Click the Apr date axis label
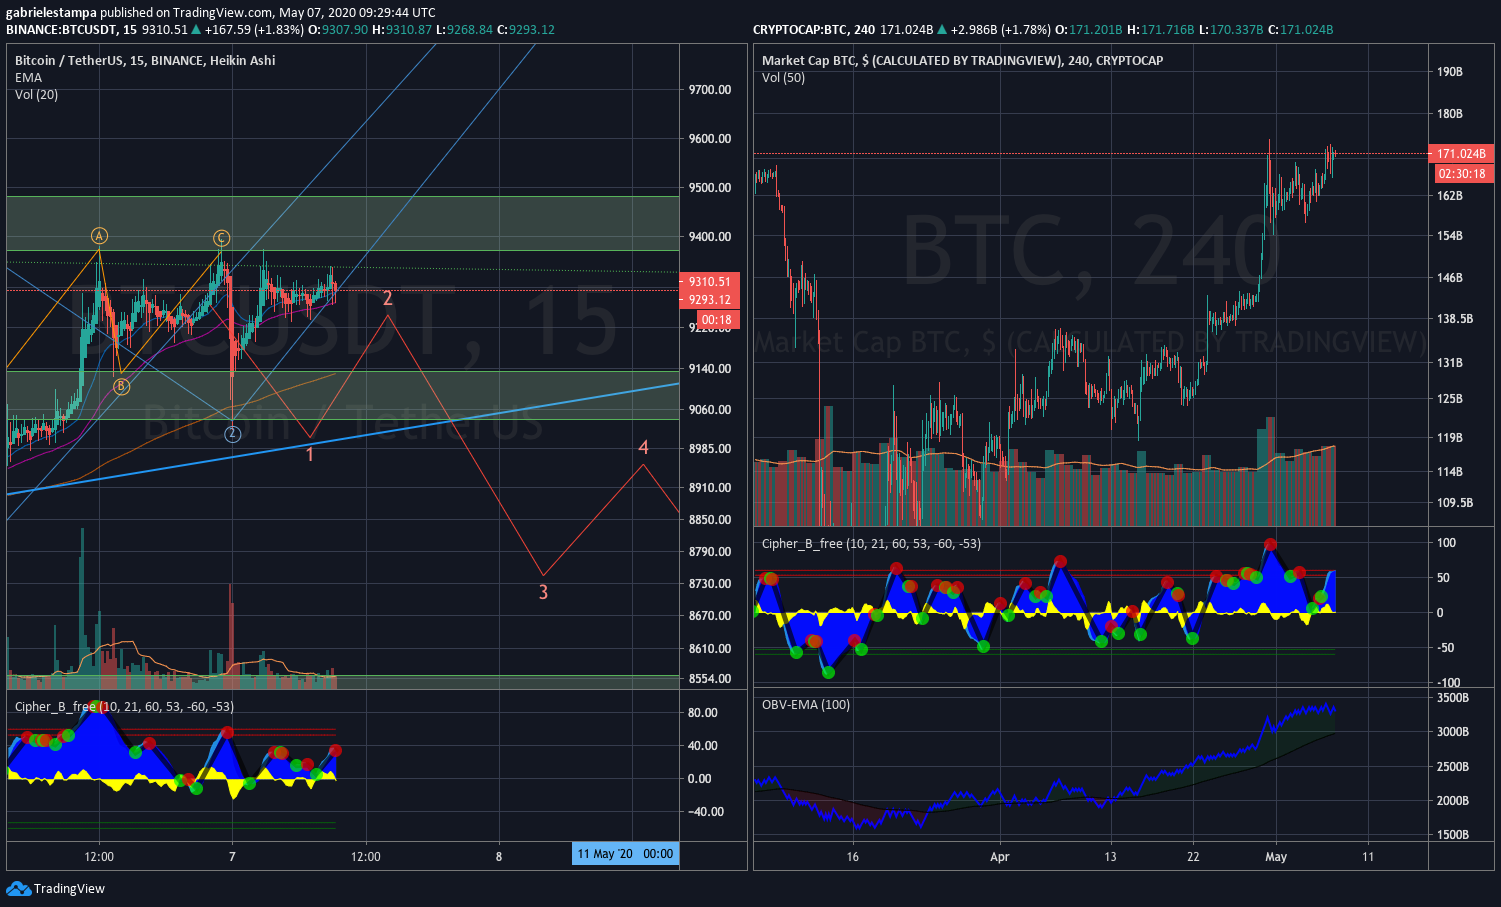The image size is (1501, 907). coord(999,856)
